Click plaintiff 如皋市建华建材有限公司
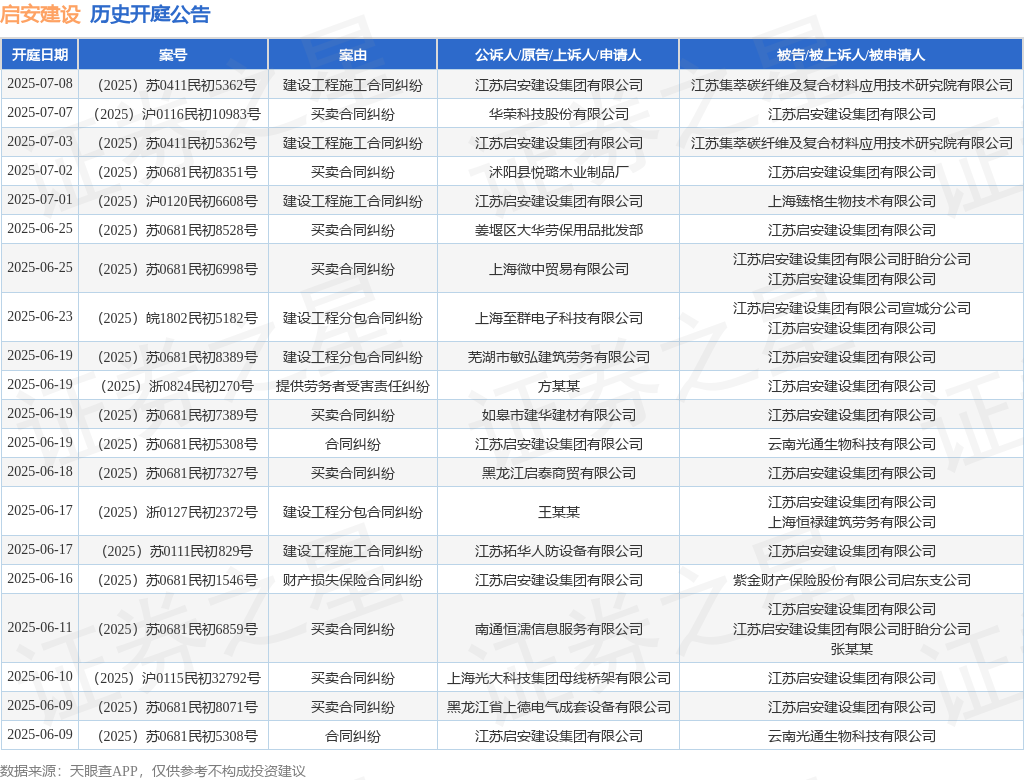This screenshot has width=1024, height=780. click(558, 415)
